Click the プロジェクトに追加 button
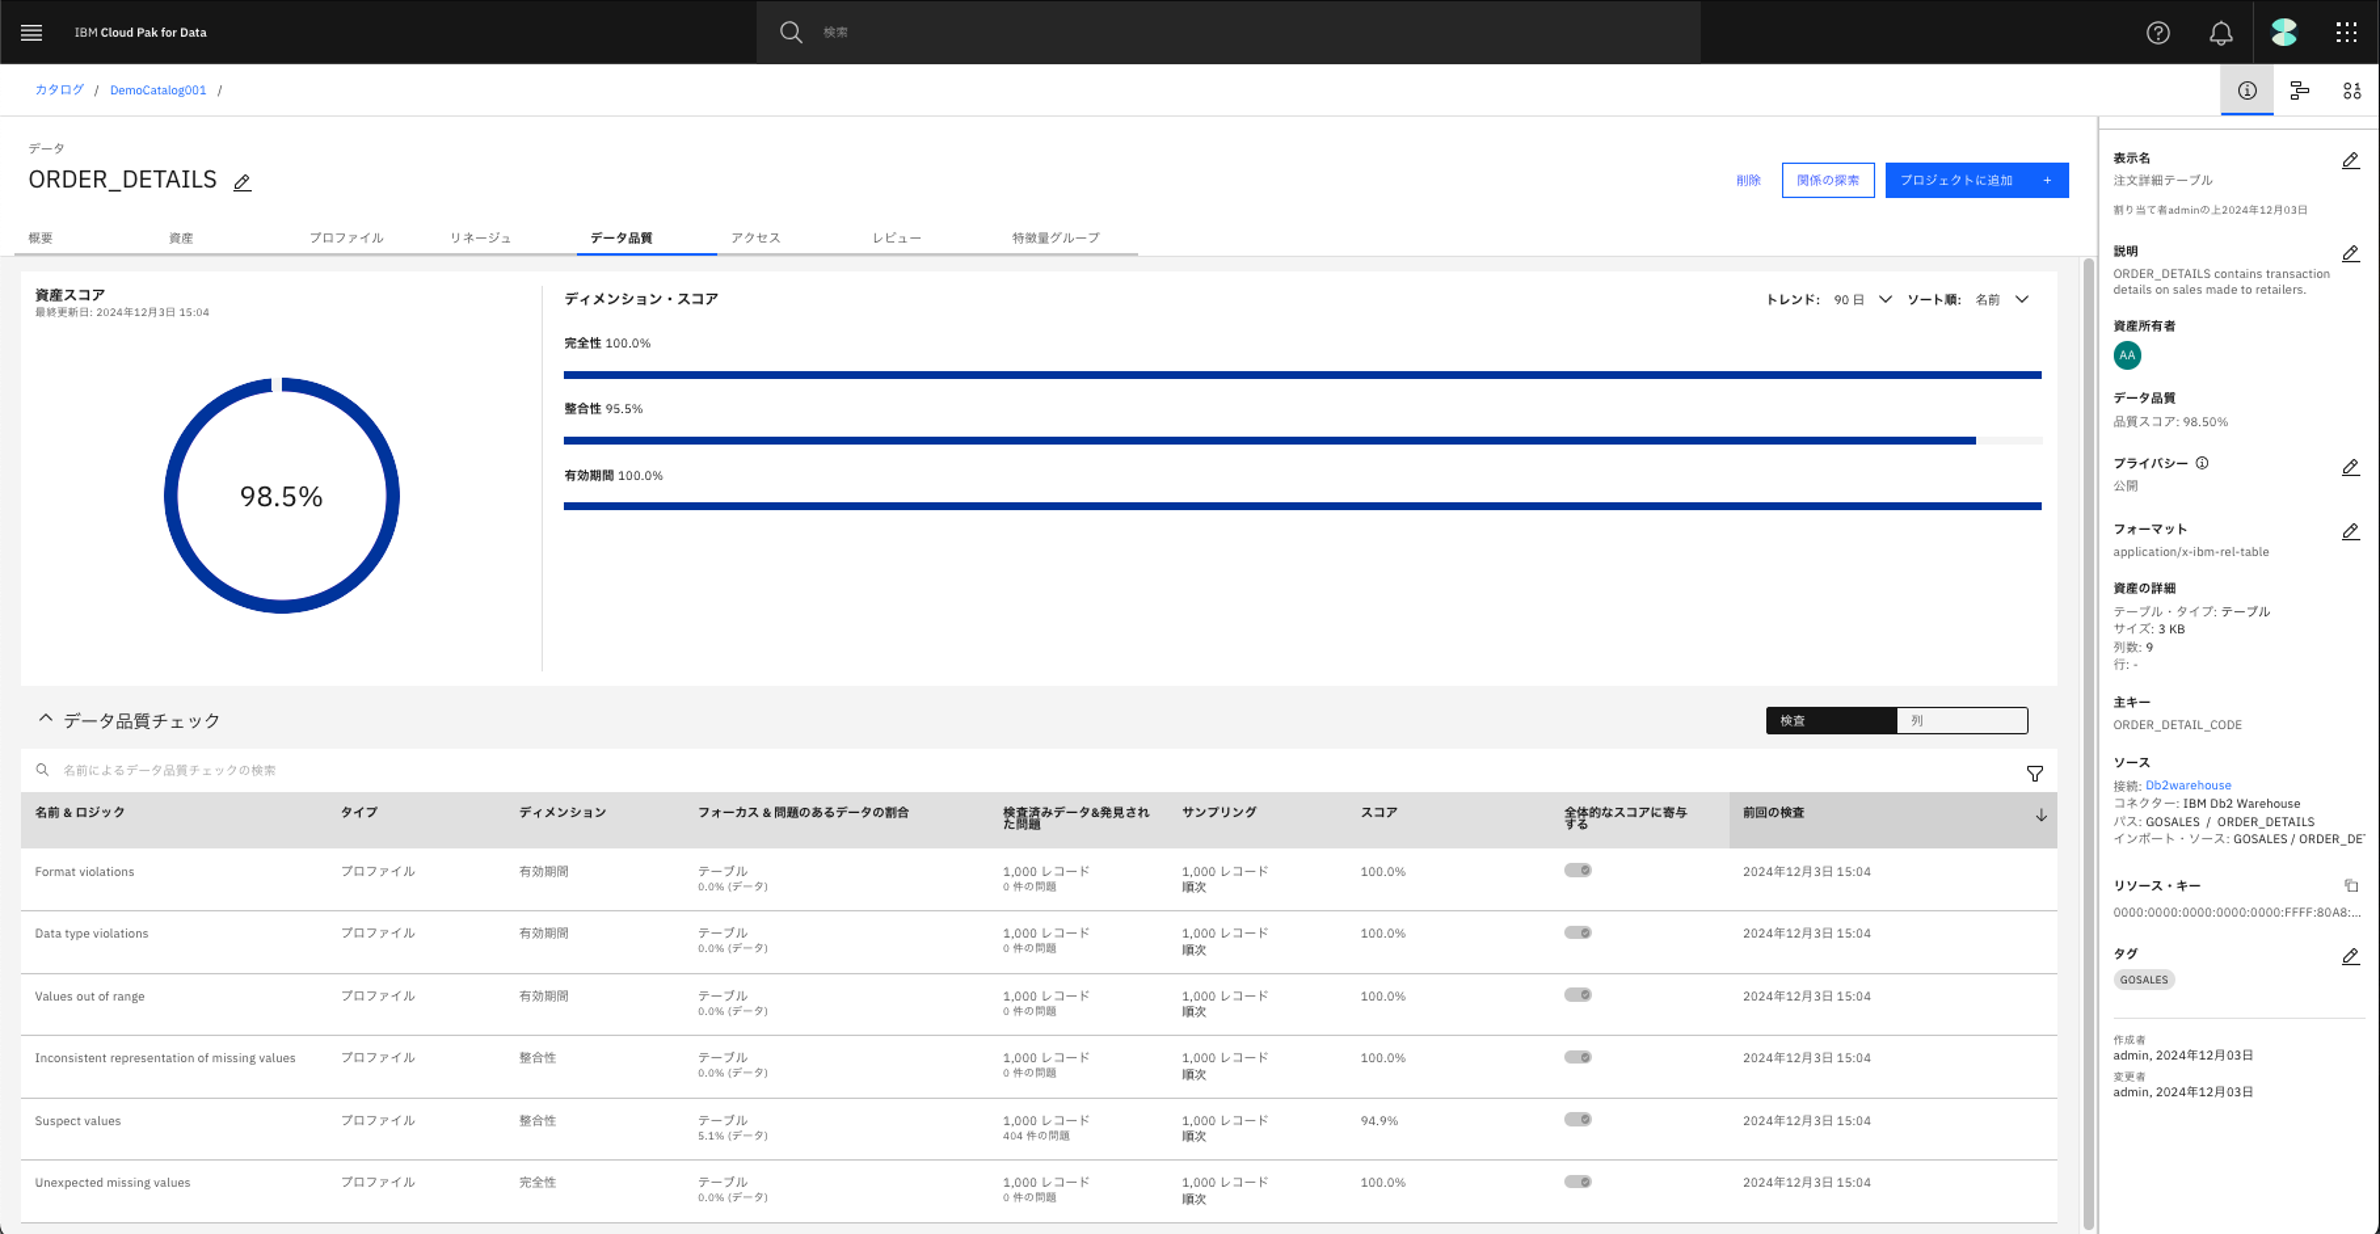 click(x=1975, y=180)
